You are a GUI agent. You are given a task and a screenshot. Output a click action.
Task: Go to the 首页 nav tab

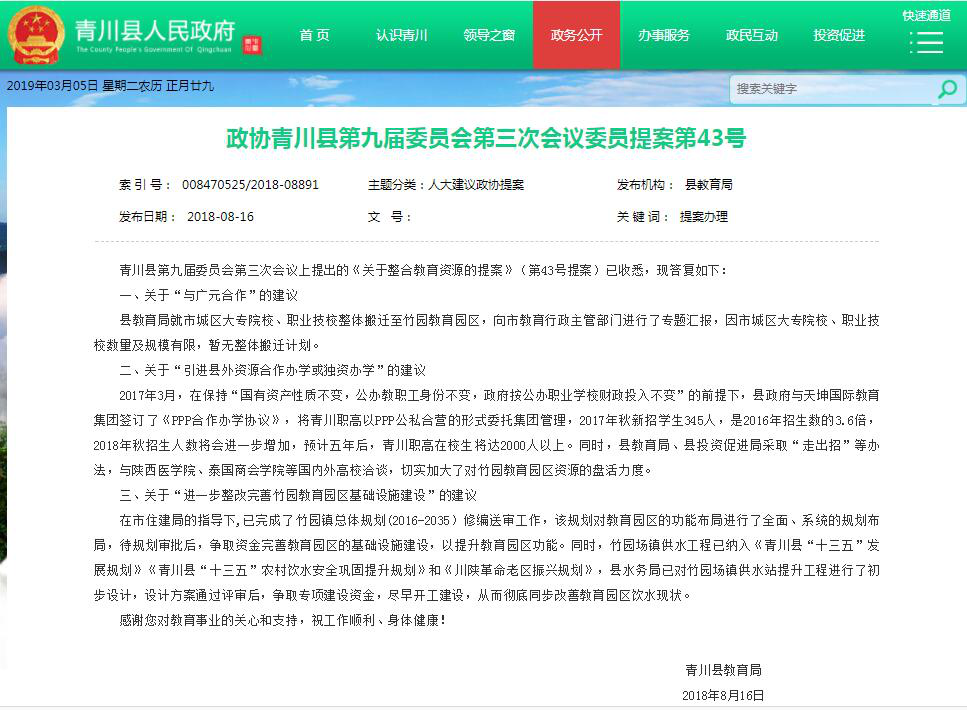(314, 35)
